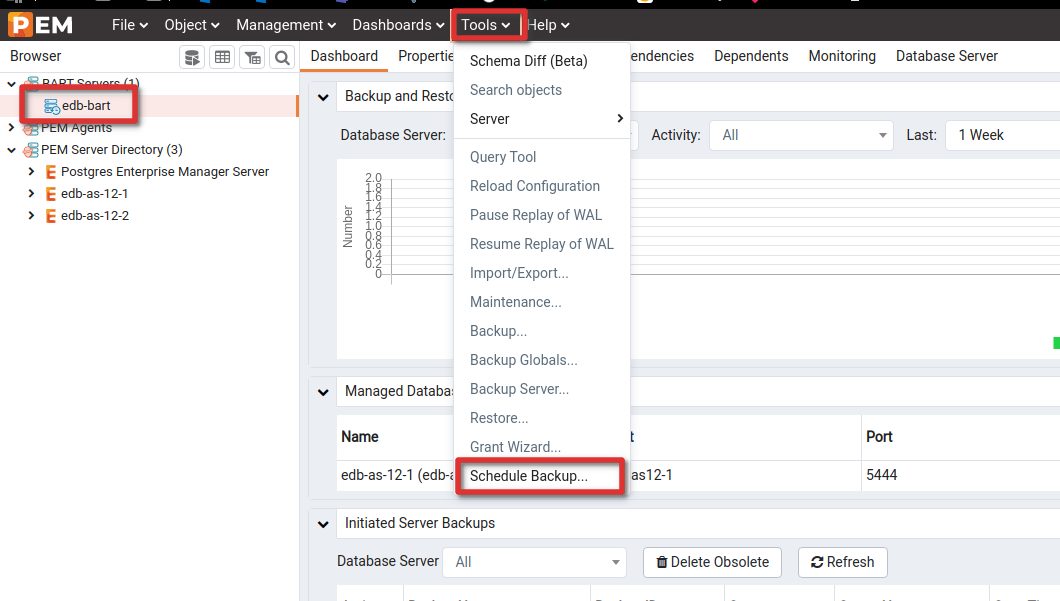The height and width of the screenshot is (601, 1060).
Task: Select Resume Replay of WAL
Action: 541,244
